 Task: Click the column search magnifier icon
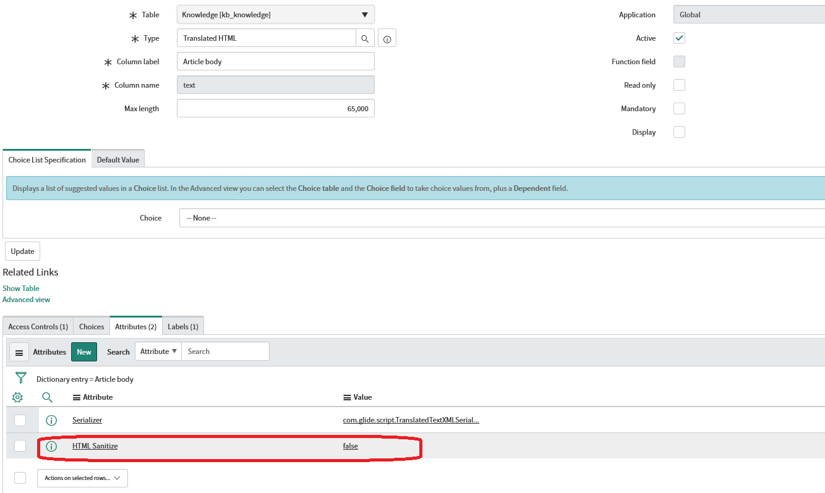point(47,397)
